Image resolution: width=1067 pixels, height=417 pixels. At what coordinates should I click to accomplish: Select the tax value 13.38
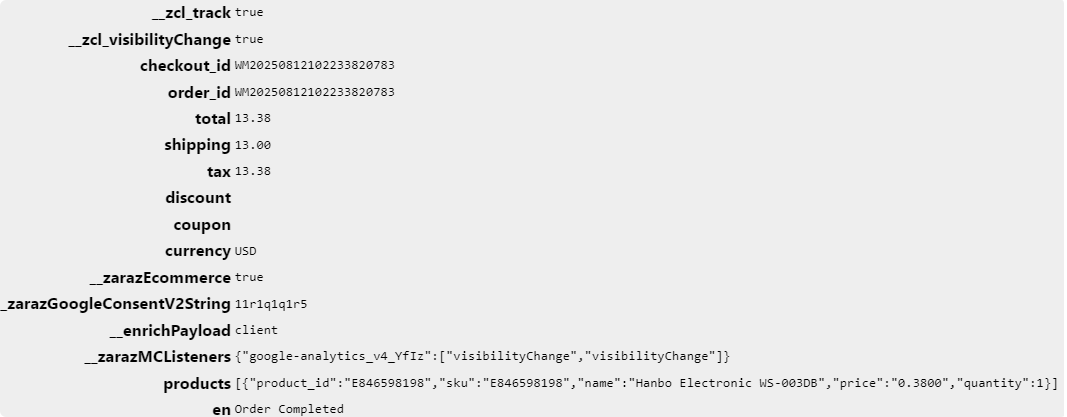click(252, 171)
